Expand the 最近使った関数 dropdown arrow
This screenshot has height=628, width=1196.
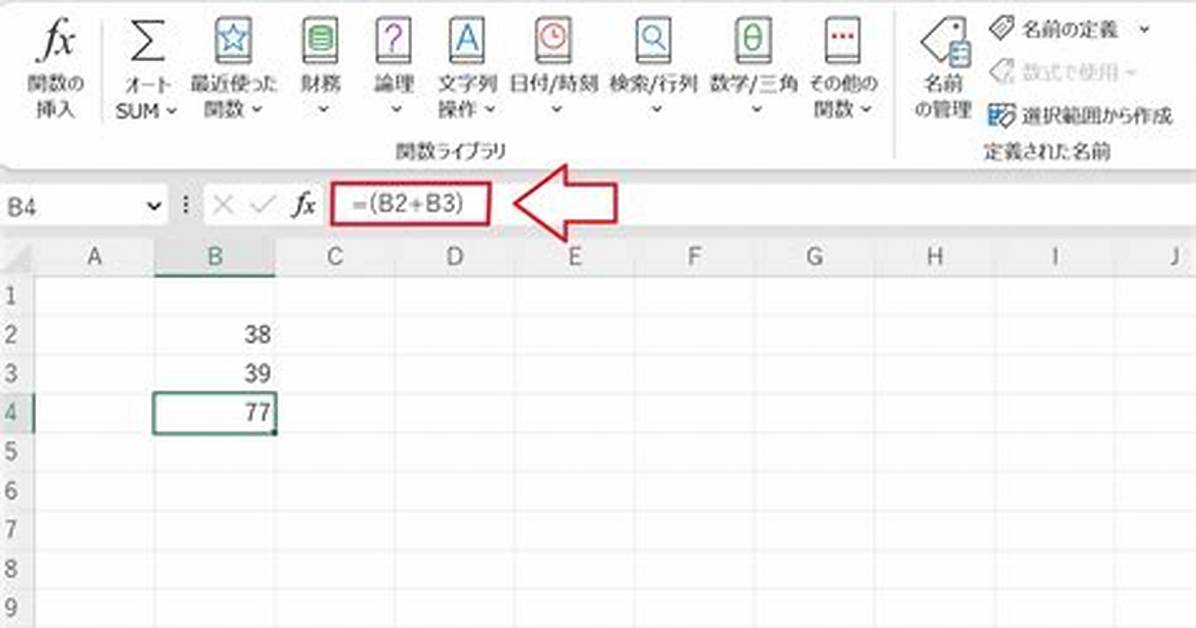(257, 110)
